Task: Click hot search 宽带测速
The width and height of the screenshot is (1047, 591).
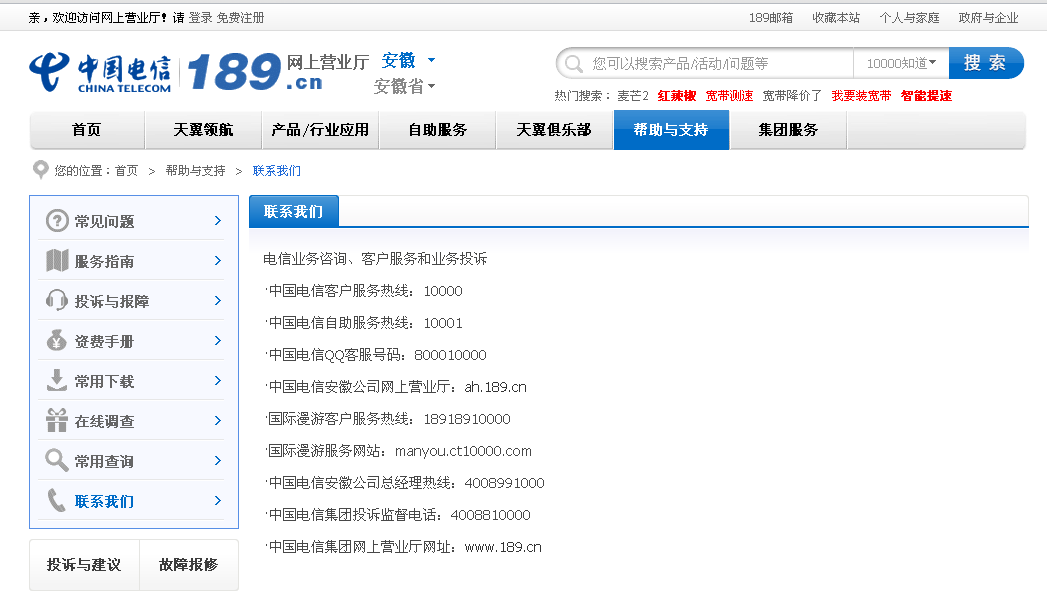Action: (729, 95)
